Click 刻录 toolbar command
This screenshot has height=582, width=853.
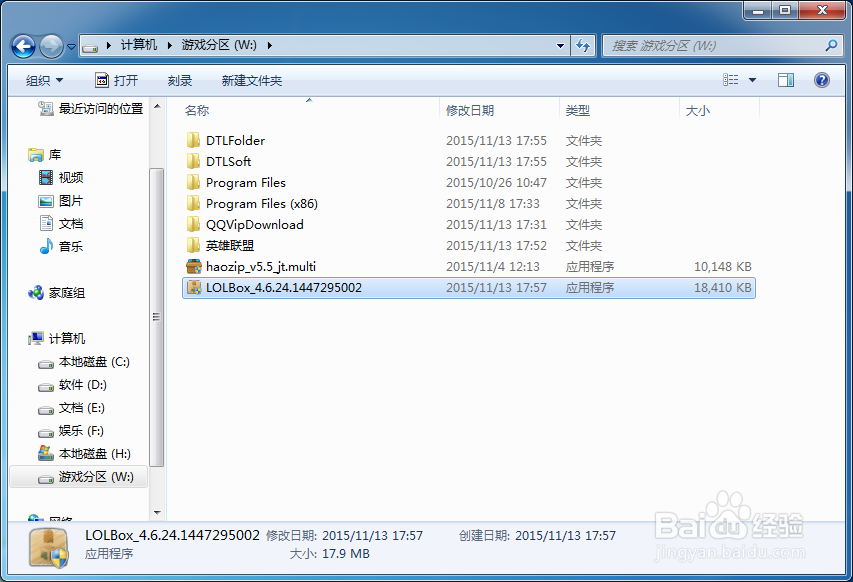180,81
